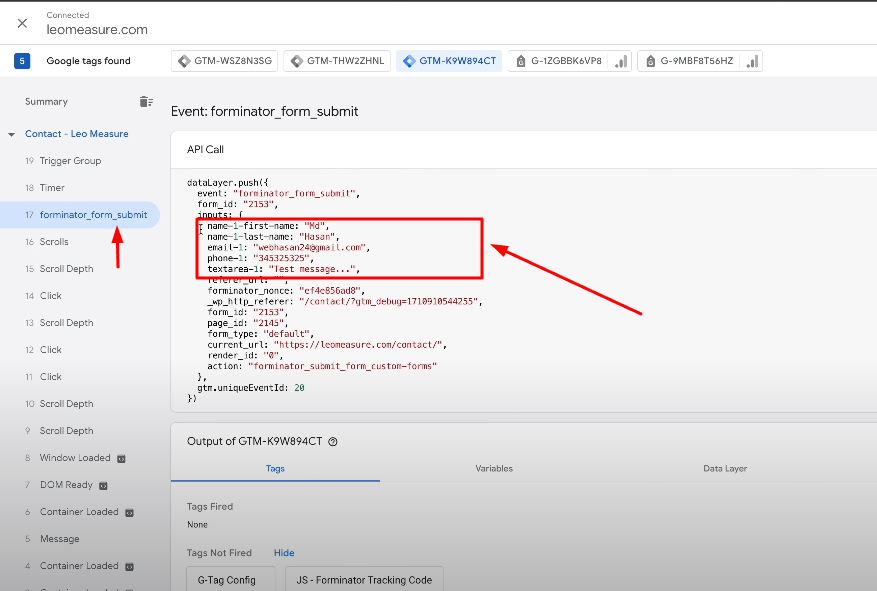Click the leomeasure.com connected domain text
The height and width of the screenshot is (591, 877).
click(97, 30)
